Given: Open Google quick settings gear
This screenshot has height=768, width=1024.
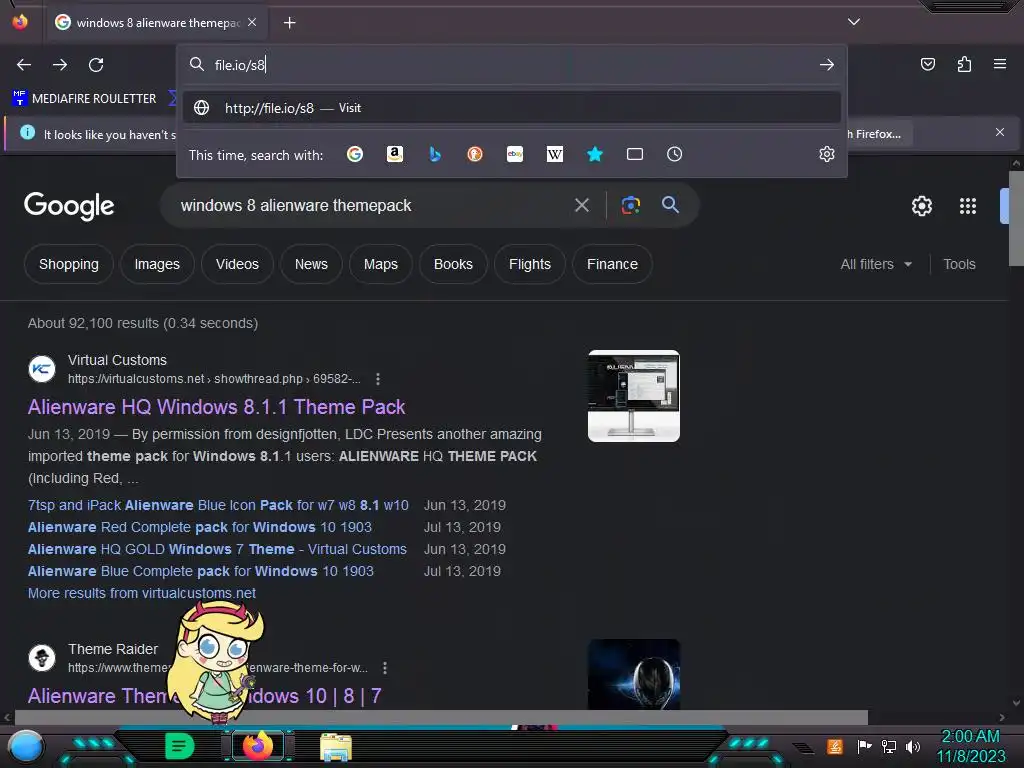Looking at the screenshot, I should (921, 206).
